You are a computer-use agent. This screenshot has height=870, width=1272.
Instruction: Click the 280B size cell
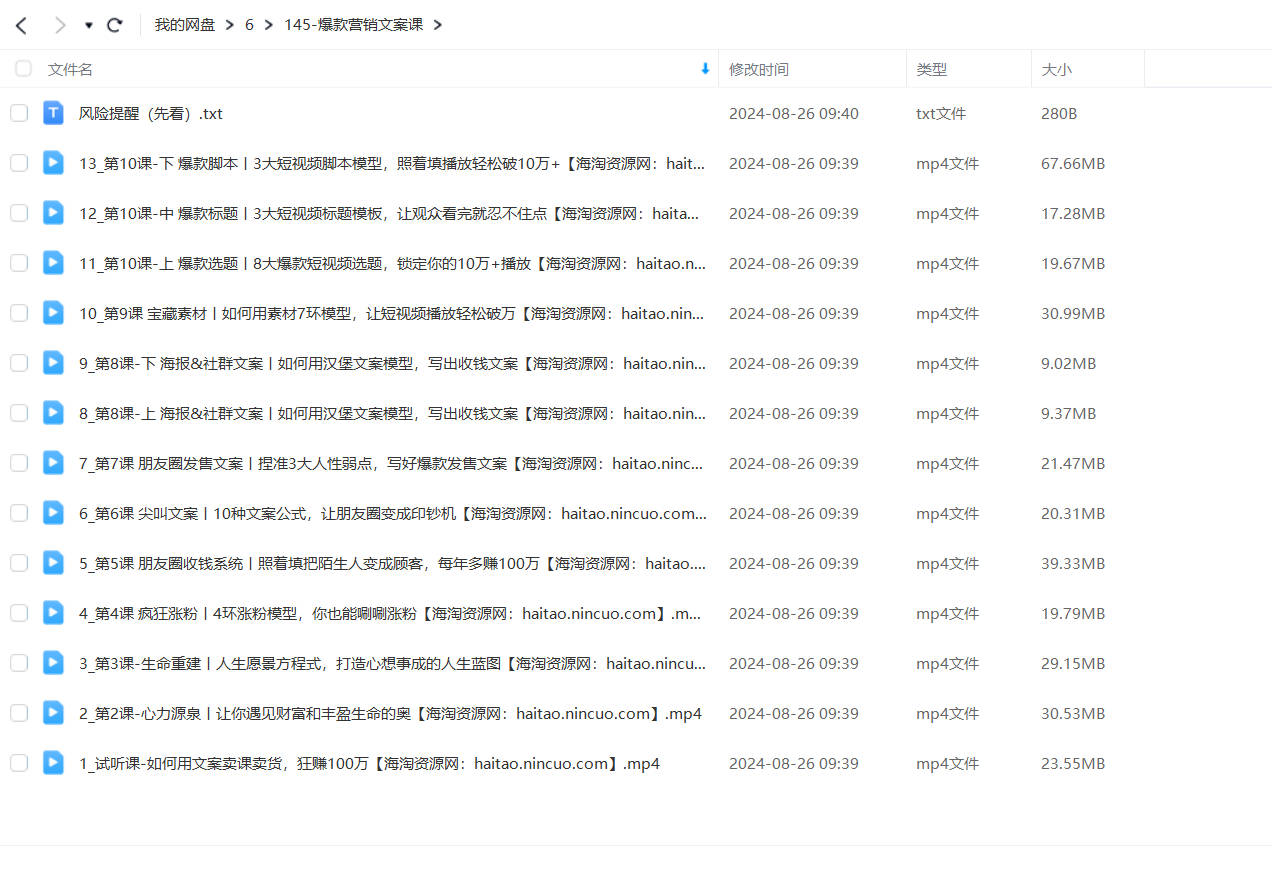coord(1059,113)
